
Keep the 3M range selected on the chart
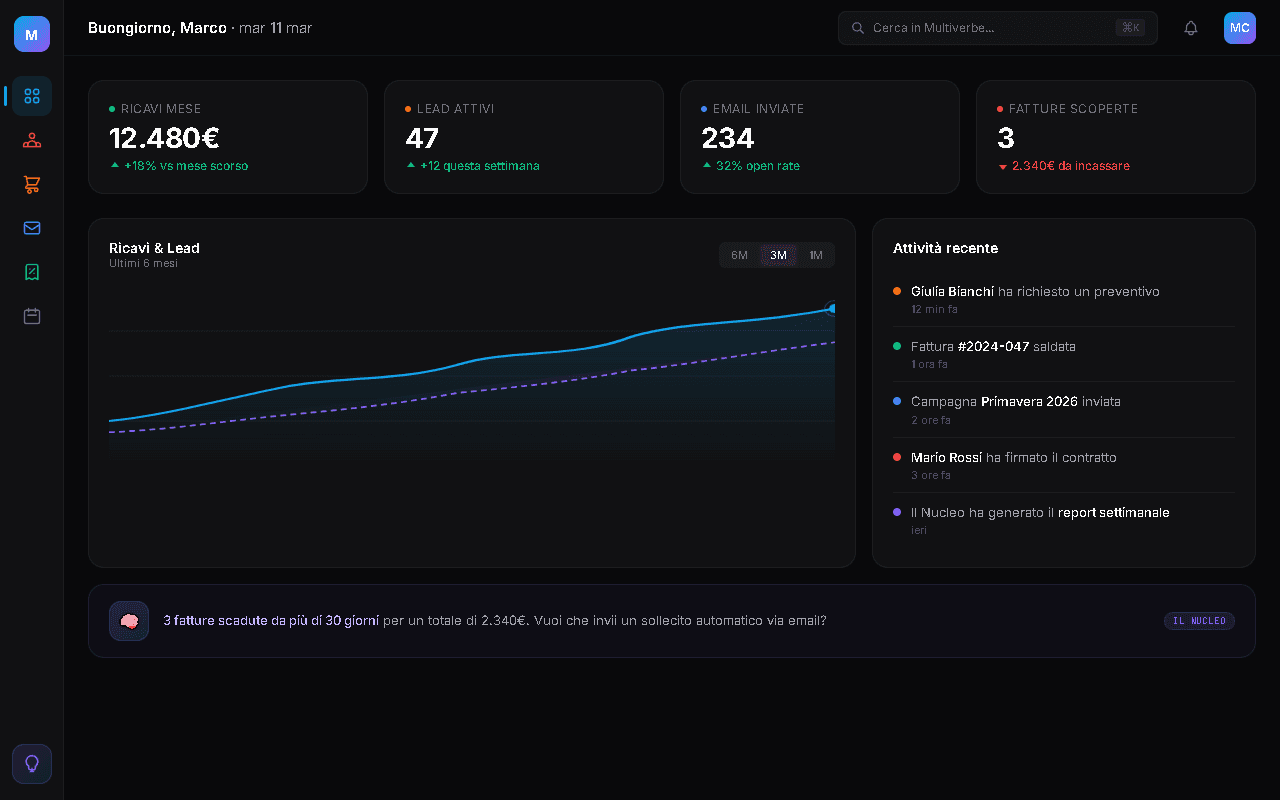(778, 255)
